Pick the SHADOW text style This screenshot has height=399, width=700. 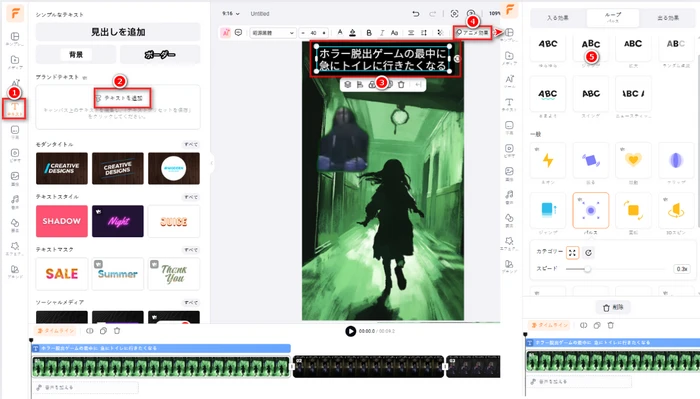[x=62, y=221]
